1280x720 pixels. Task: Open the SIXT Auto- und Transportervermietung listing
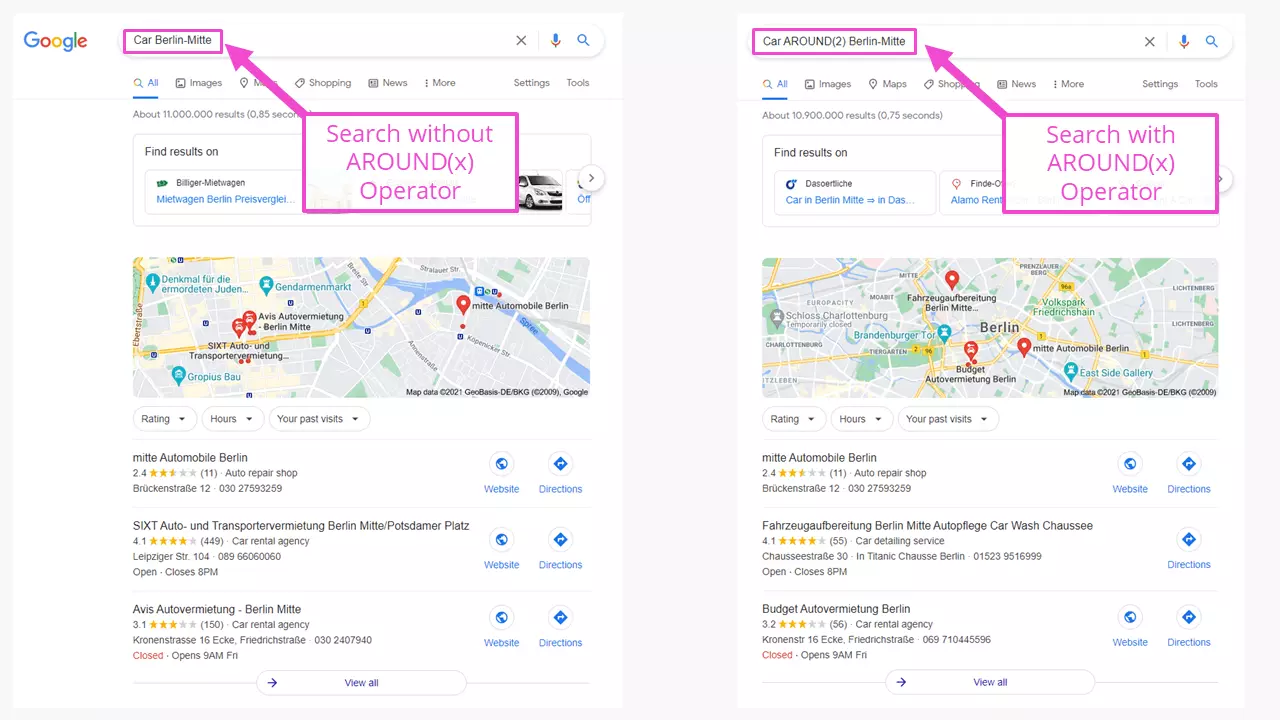point(301,526)
